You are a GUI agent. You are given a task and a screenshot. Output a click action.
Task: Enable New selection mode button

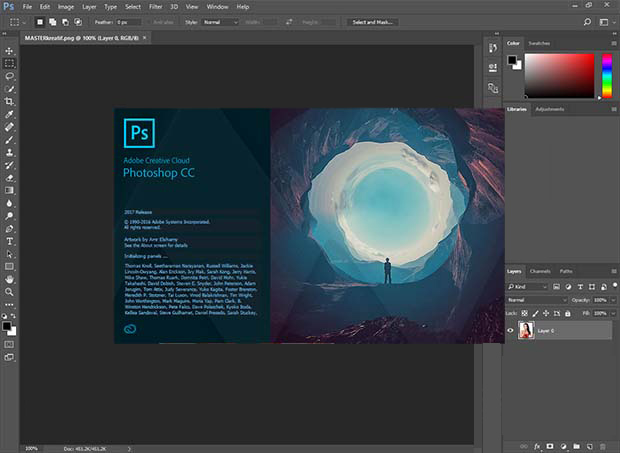click(40, 22)
